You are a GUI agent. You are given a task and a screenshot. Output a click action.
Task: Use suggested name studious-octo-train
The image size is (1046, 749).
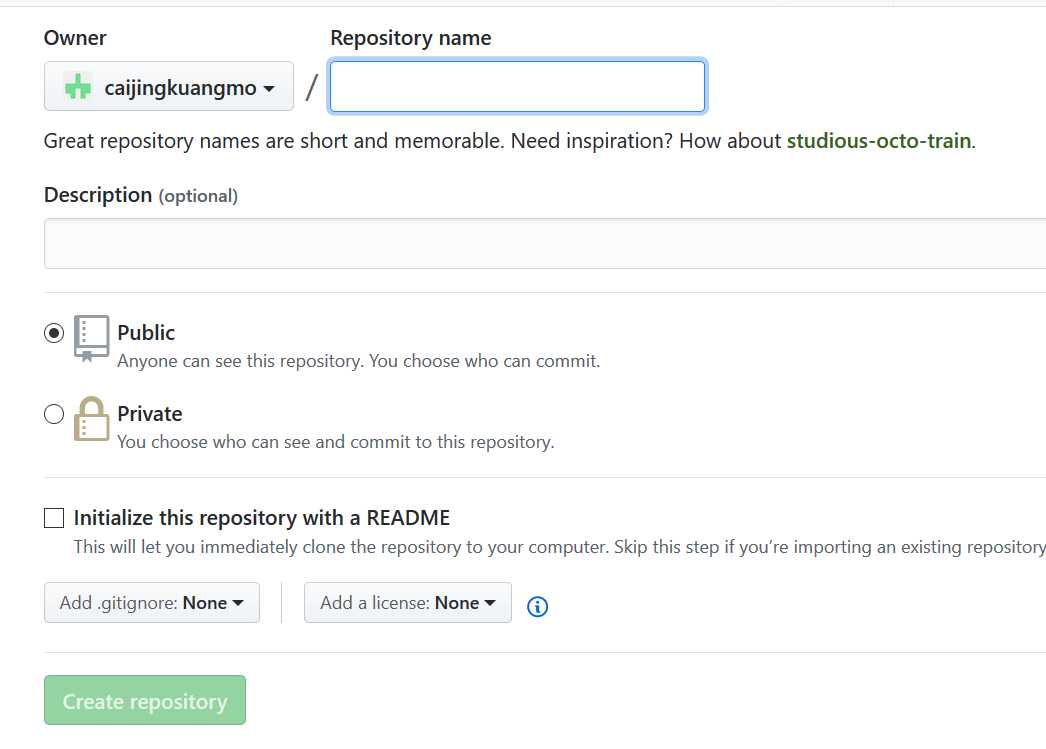pos(879,141)
